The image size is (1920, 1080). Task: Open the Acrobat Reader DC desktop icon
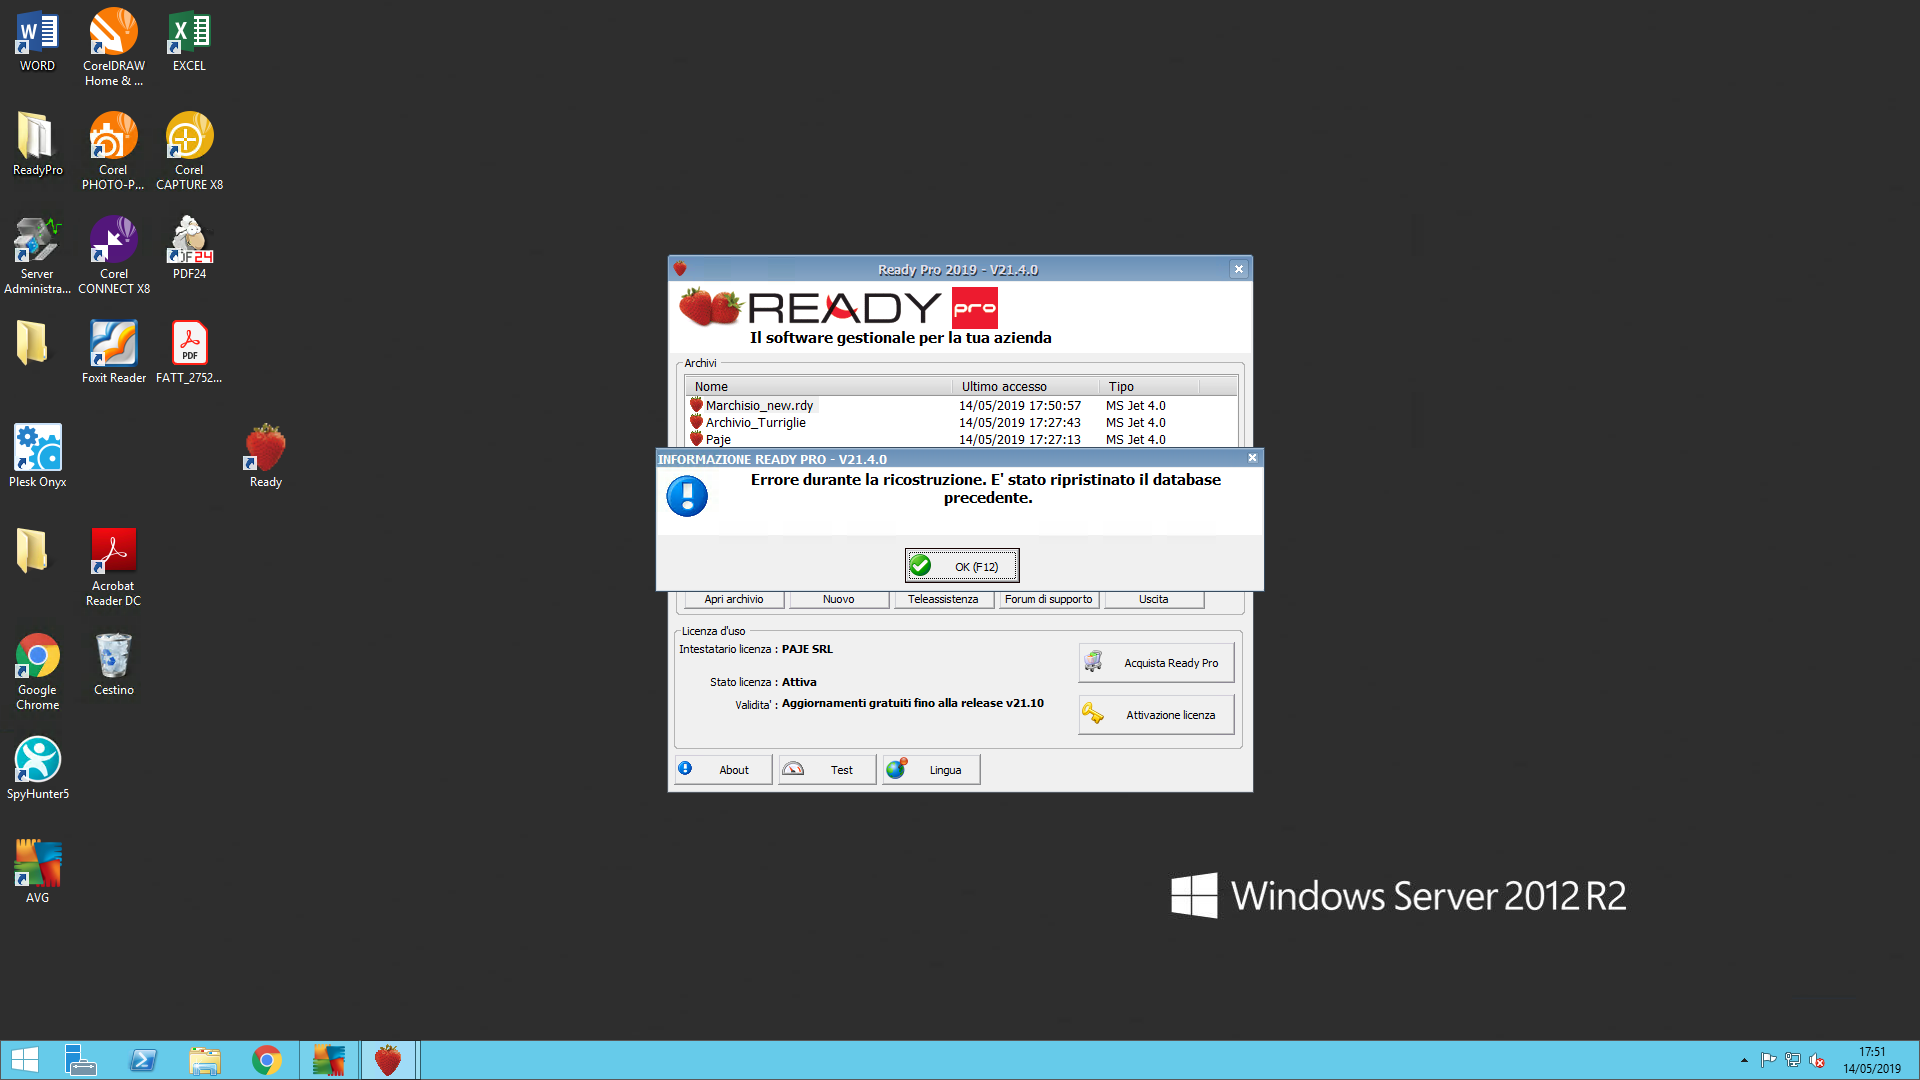click(x=113, y=568)
